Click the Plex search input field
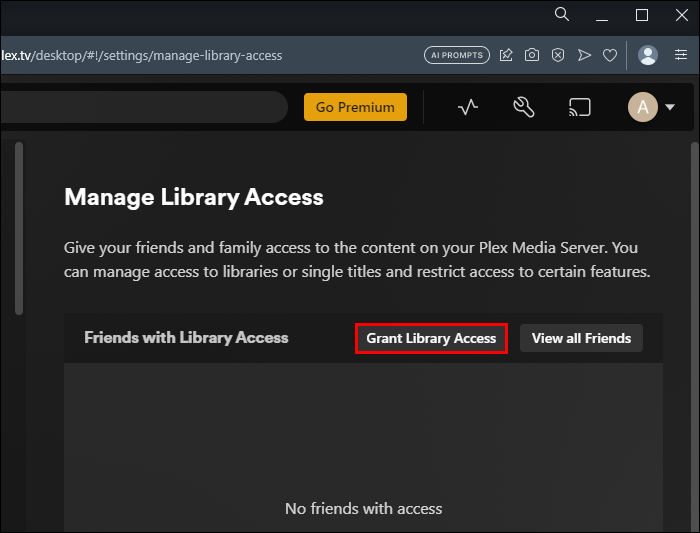The image size is (700, 533). (x=140, y=107)
